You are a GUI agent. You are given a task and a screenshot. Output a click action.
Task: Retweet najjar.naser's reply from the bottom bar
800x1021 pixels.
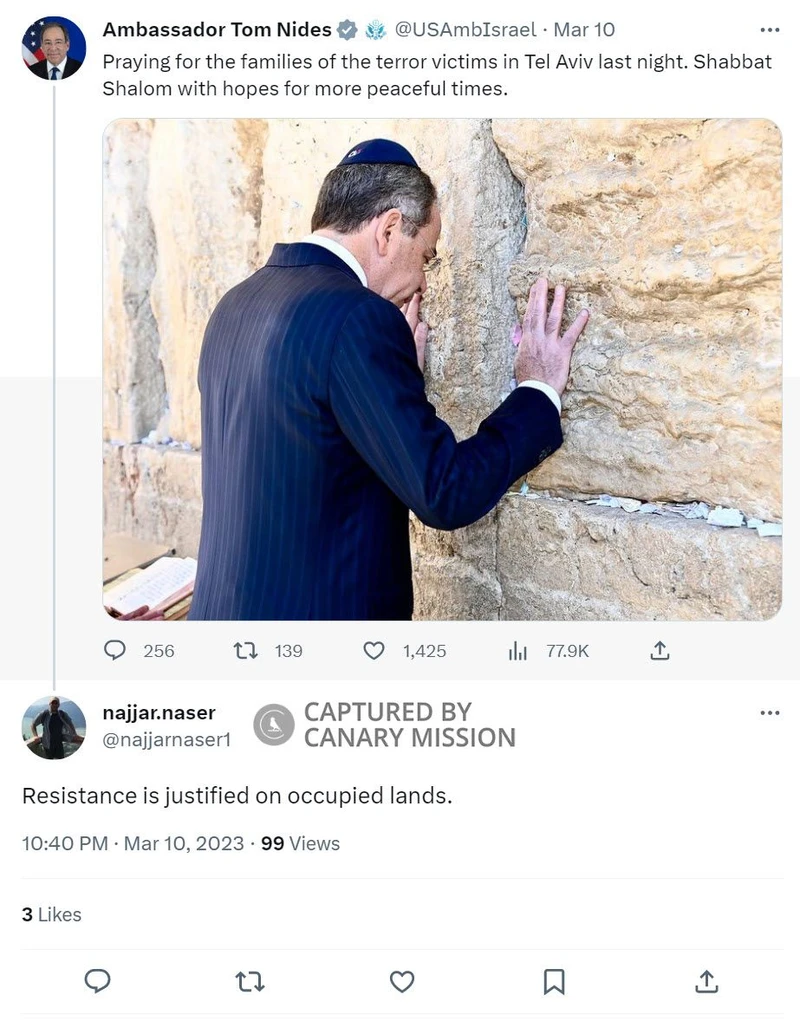pyautogui.click(x=249, y=981)
